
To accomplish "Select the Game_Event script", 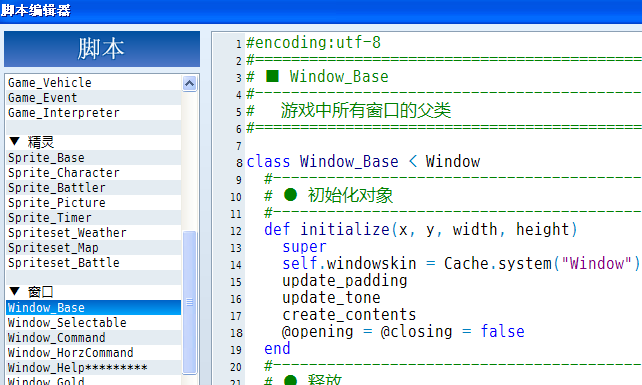I will 94,98.
